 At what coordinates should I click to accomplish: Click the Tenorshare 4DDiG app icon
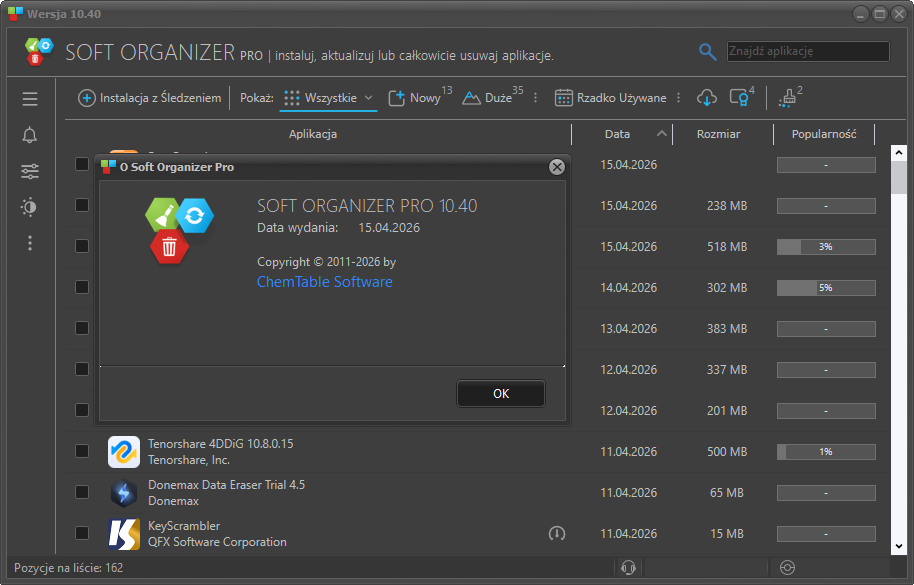(124, 452)
